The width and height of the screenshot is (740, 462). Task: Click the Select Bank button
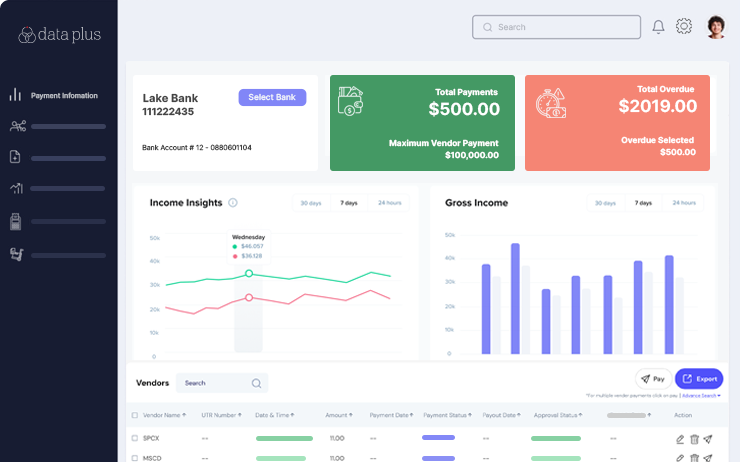click(272, 97)
